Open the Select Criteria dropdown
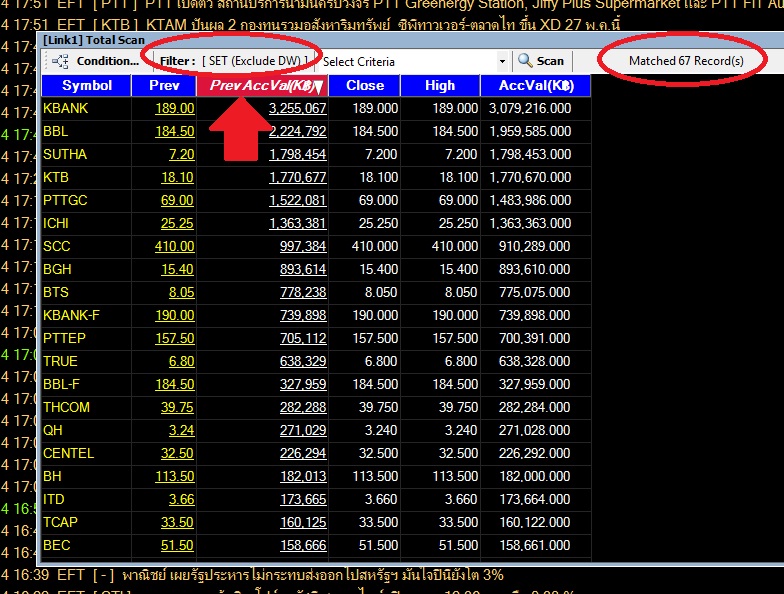The width and height of the screenshot is (784, 594). click(x=415, y=62)
